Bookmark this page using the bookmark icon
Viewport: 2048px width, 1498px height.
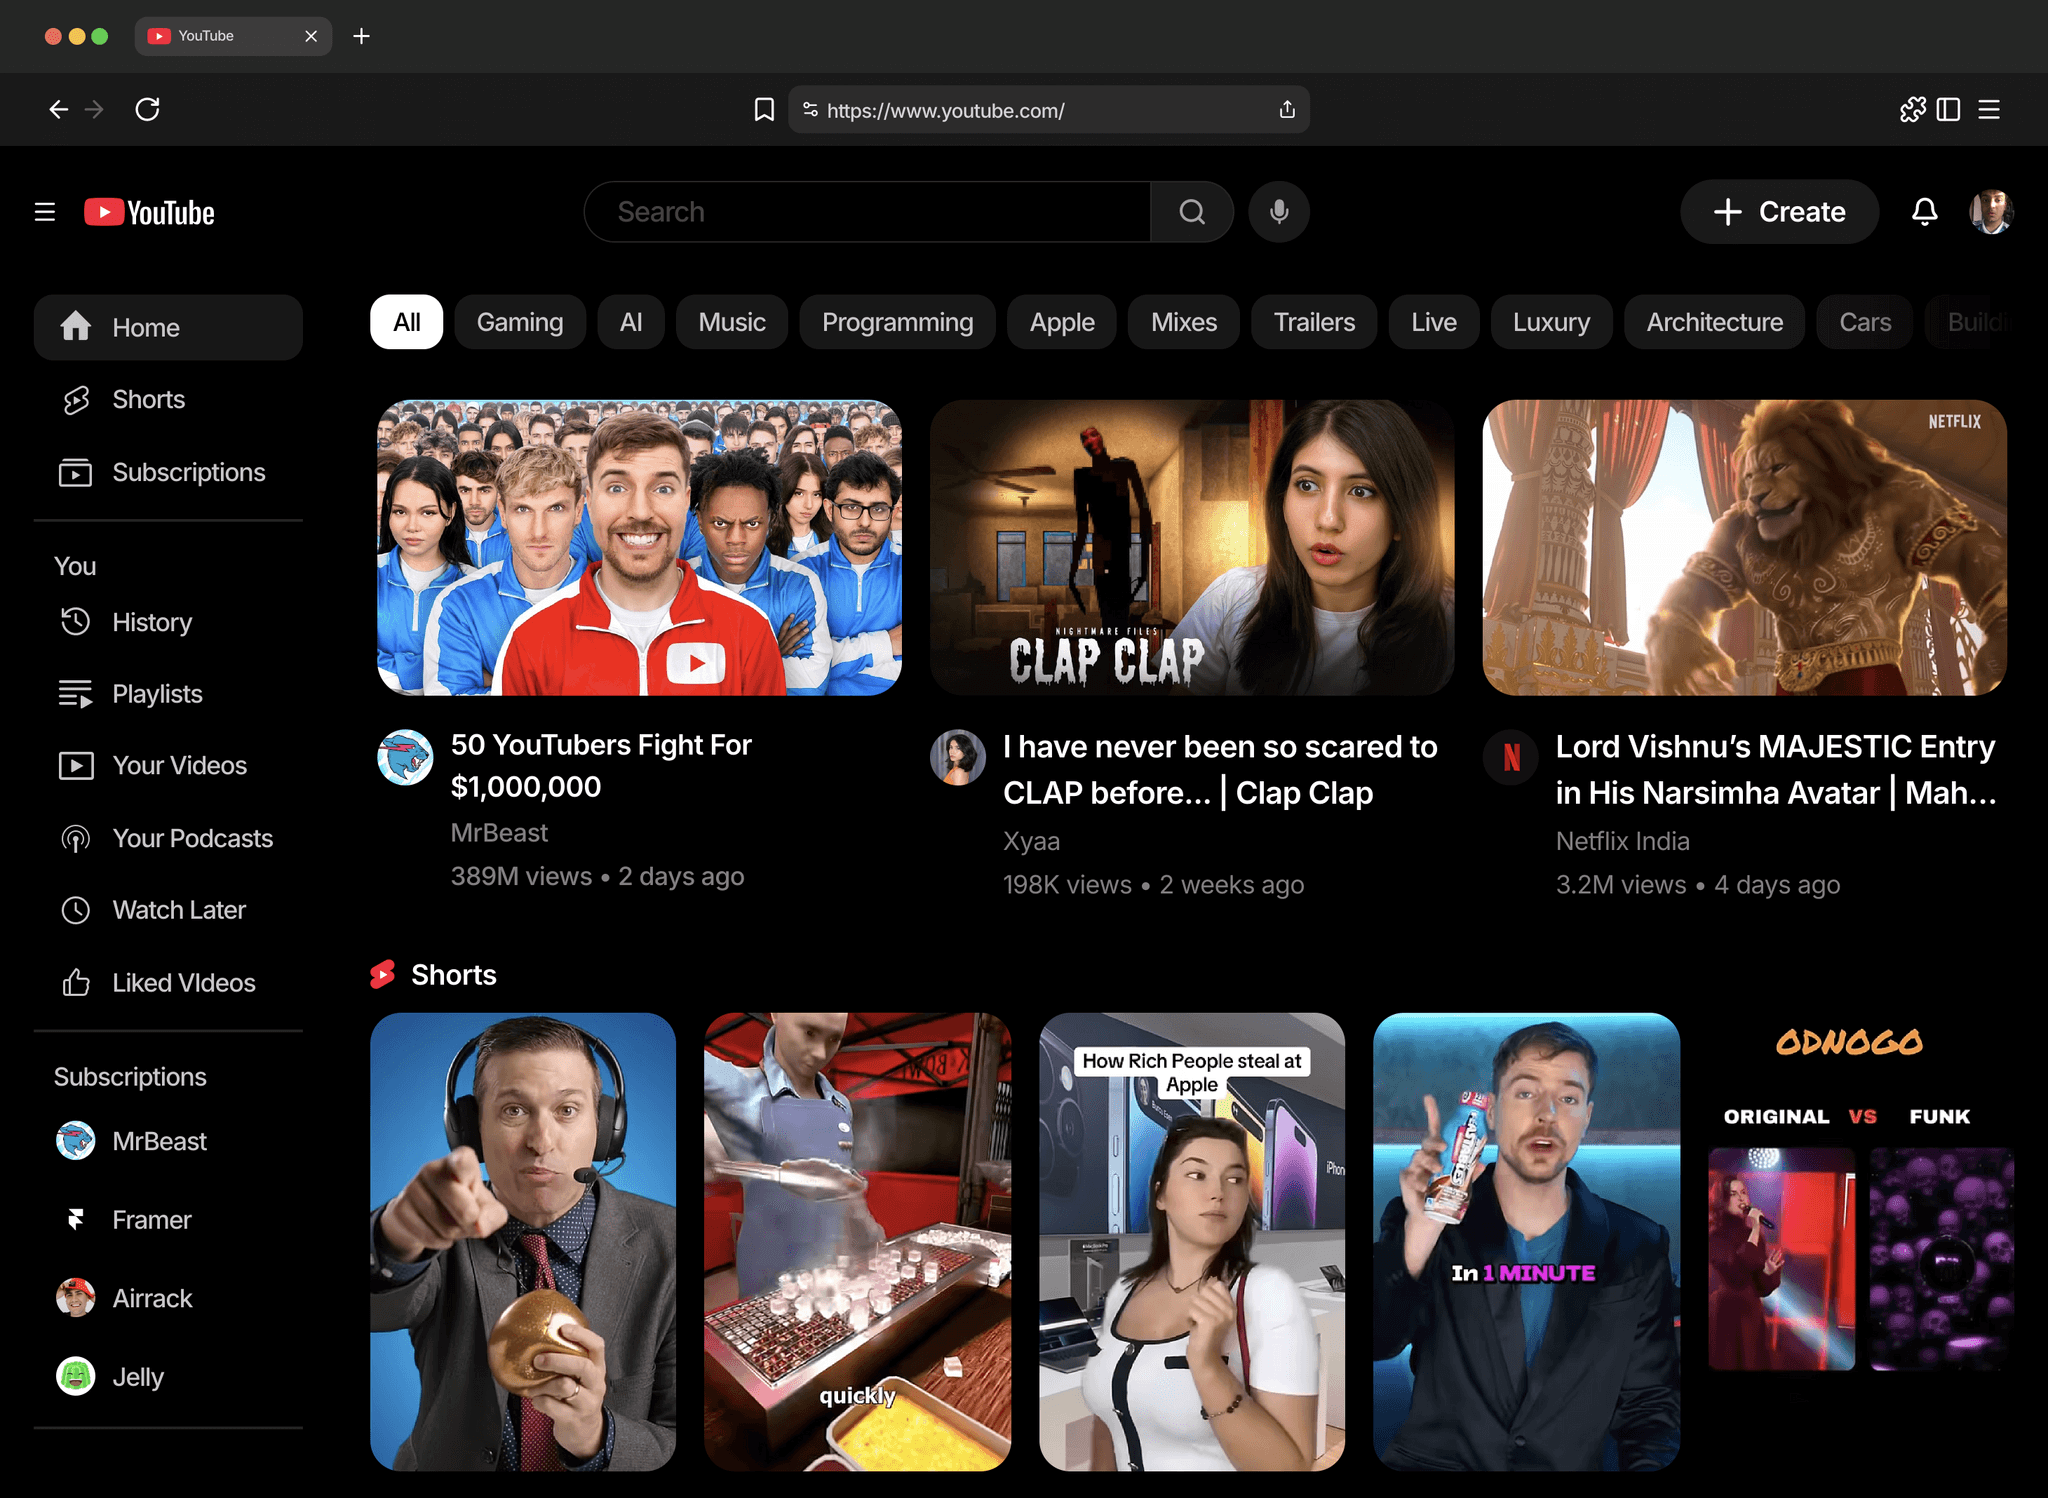click(x=764, y=109)
